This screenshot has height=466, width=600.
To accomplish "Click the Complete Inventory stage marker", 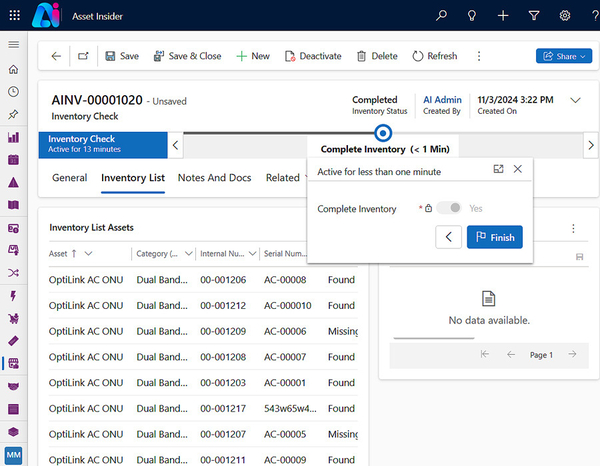I will [383, 133].
